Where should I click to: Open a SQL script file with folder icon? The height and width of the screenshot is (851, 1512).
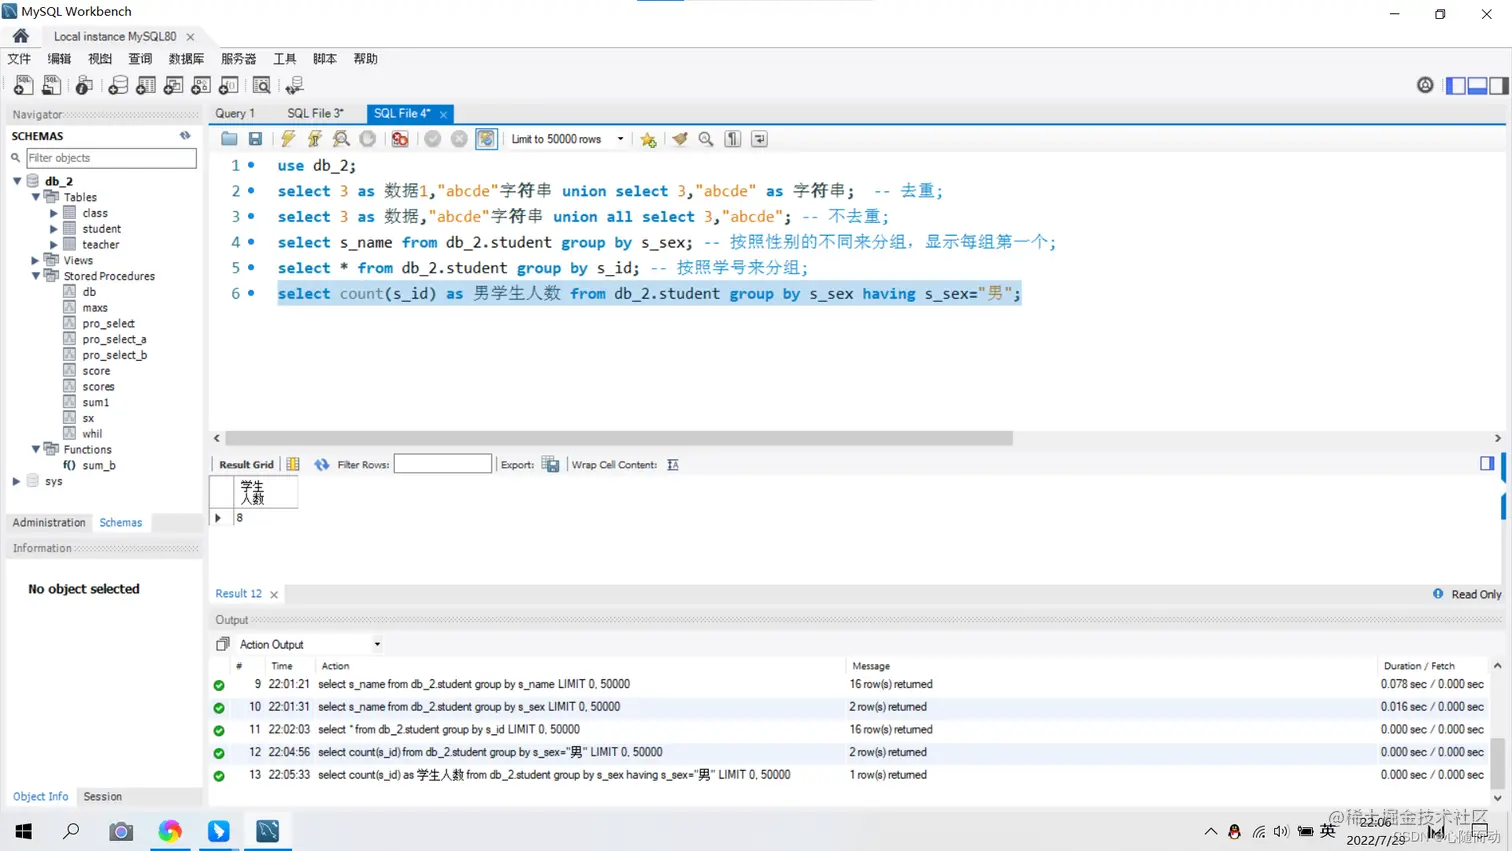229,139
